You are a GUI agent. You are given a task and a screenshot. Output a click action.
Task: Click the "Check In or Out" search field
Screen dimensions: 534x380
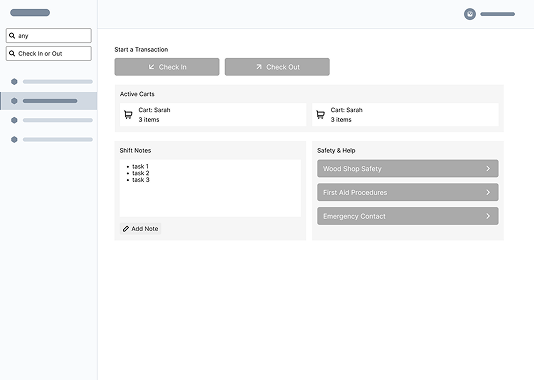coord(49,53)
